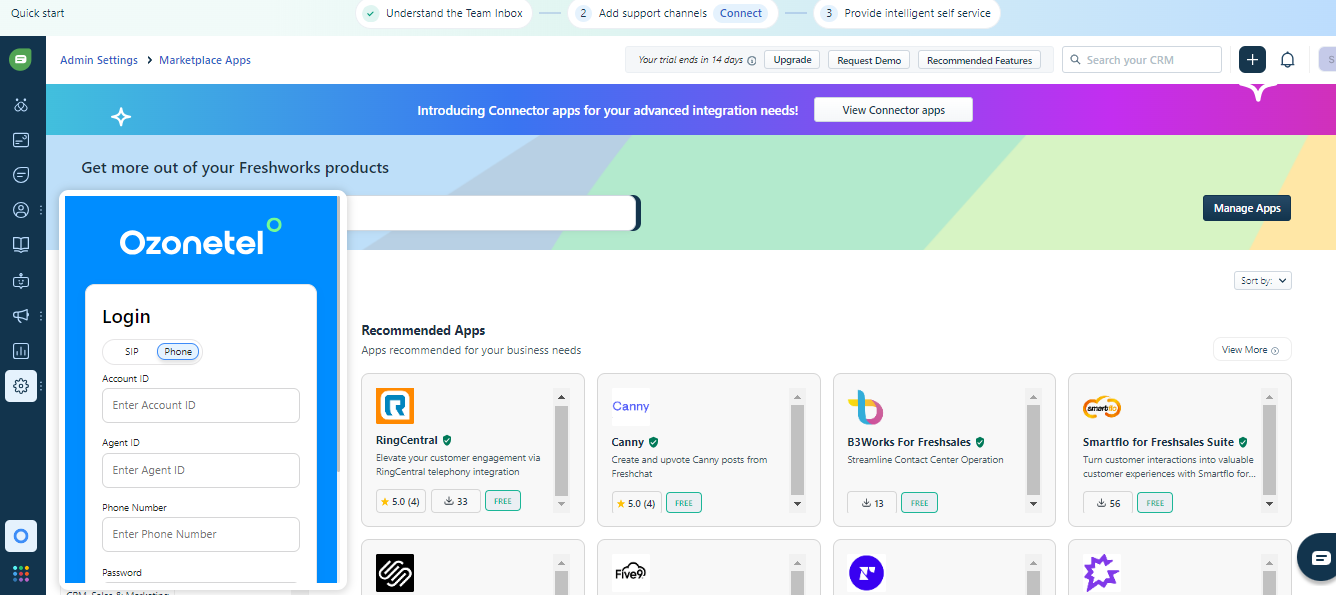Screen dimensions: 1336x595
Task: Click scroll down arrow on Smartflo card
Action: pos(1269,504)
